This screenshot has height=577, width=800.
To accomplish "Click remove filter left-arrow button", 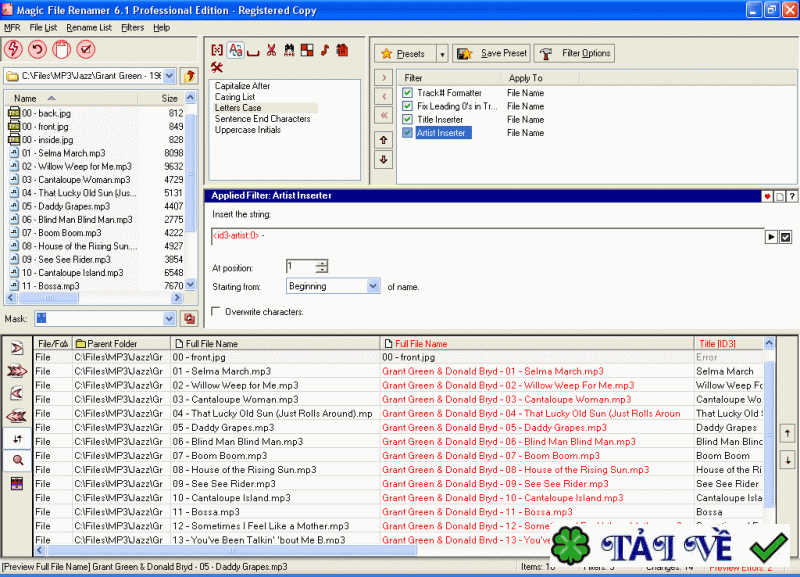I will point(384,96).
